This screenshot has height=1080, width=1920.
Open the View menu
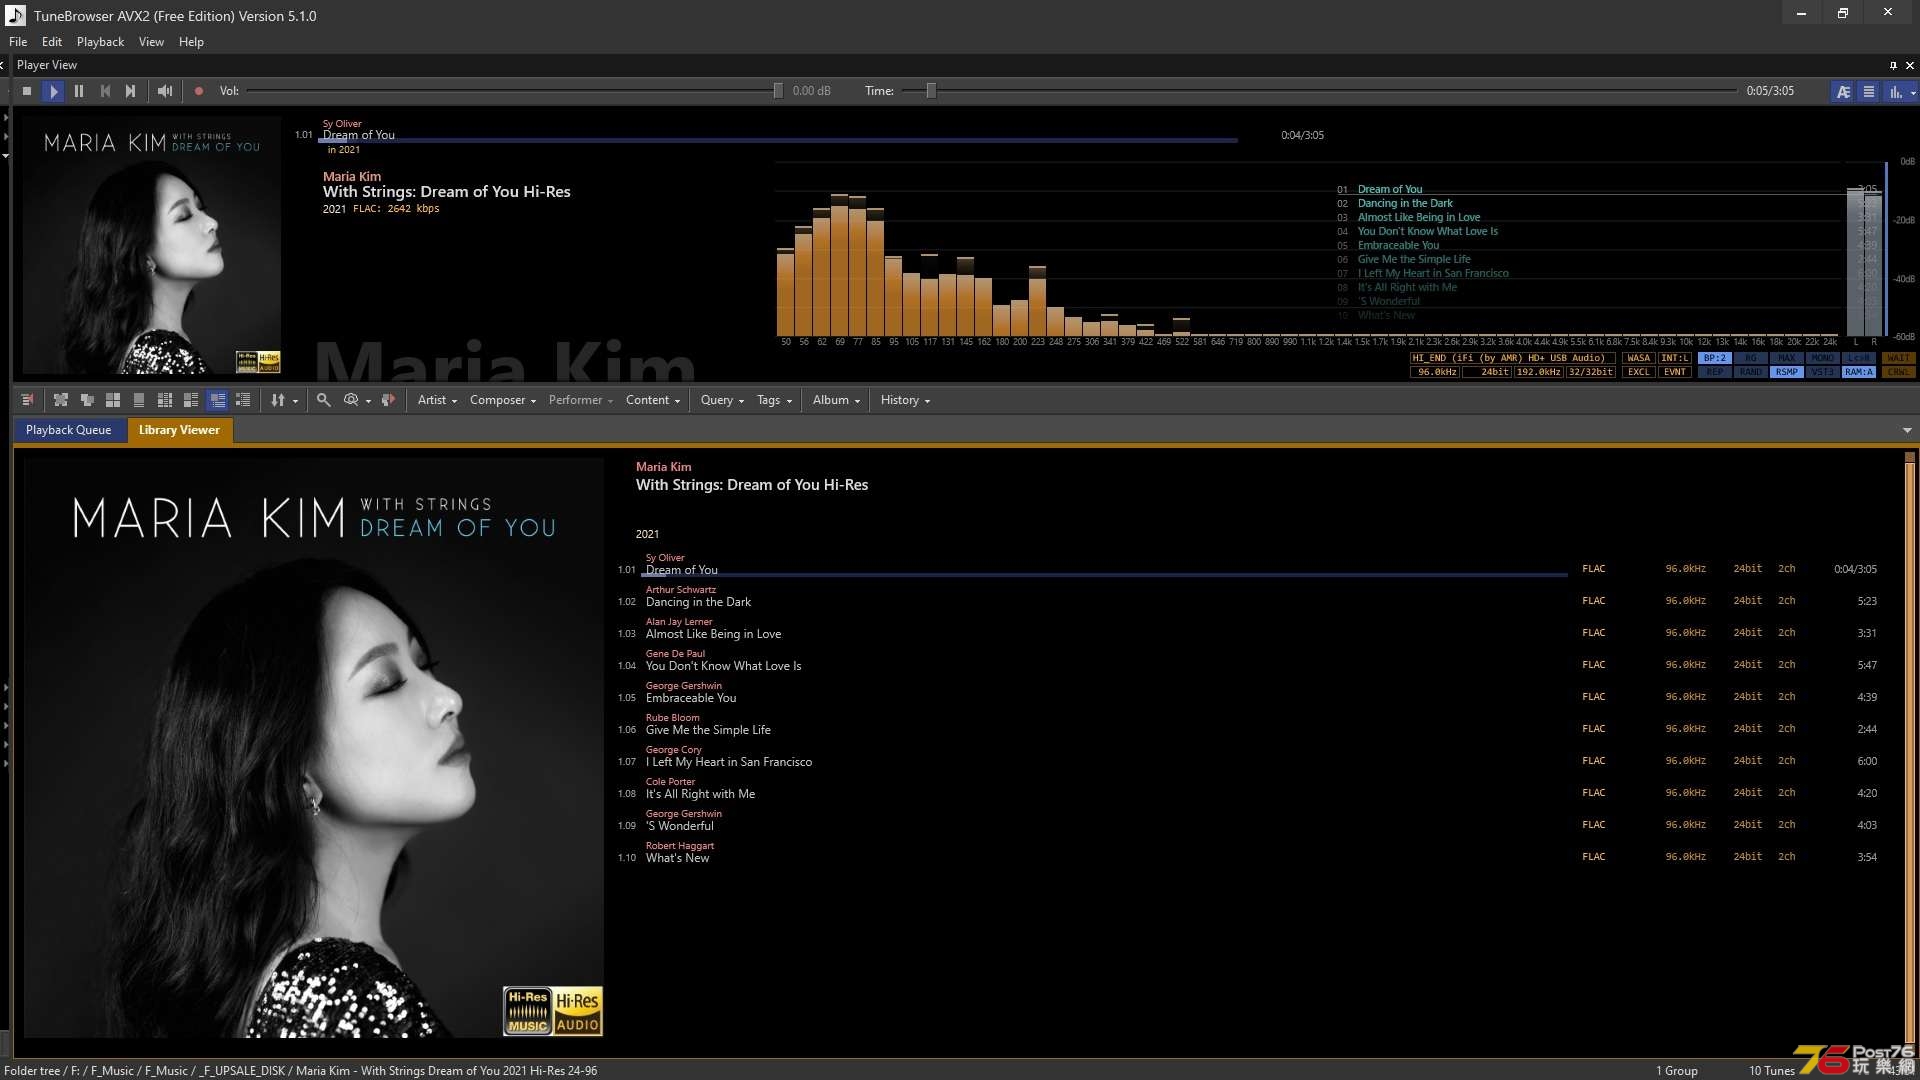coord(151,42)
